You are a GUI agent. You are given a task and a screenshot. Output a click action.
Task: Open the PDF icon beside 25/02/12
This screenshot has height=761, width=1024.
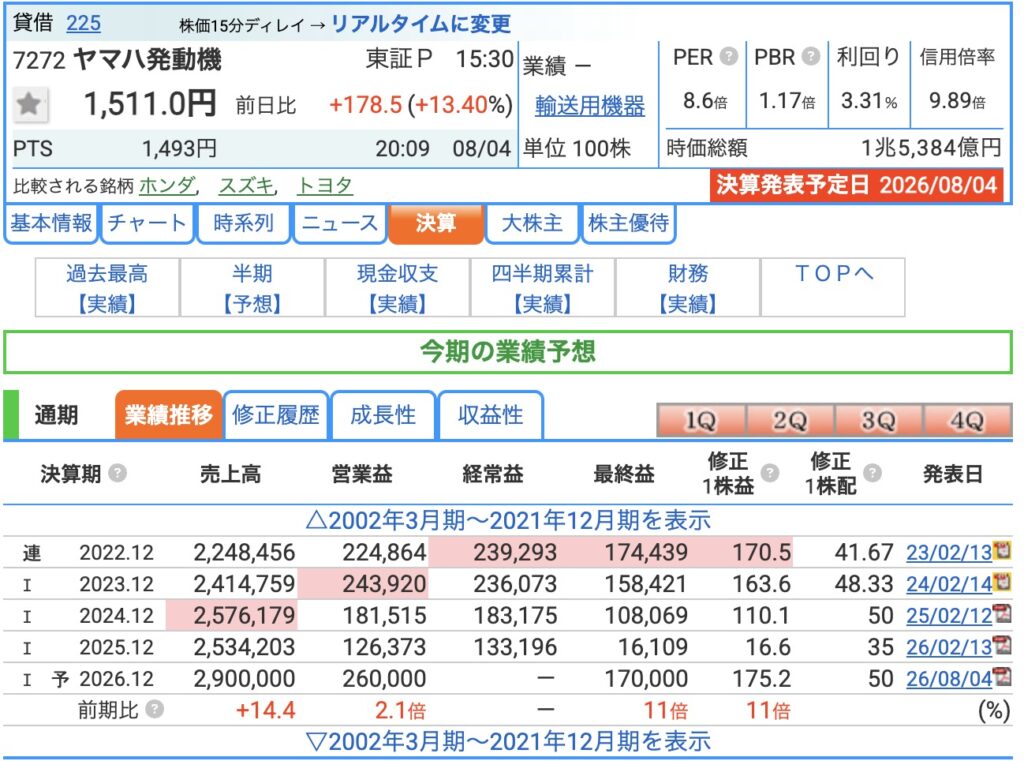(x=1002, y=613)
